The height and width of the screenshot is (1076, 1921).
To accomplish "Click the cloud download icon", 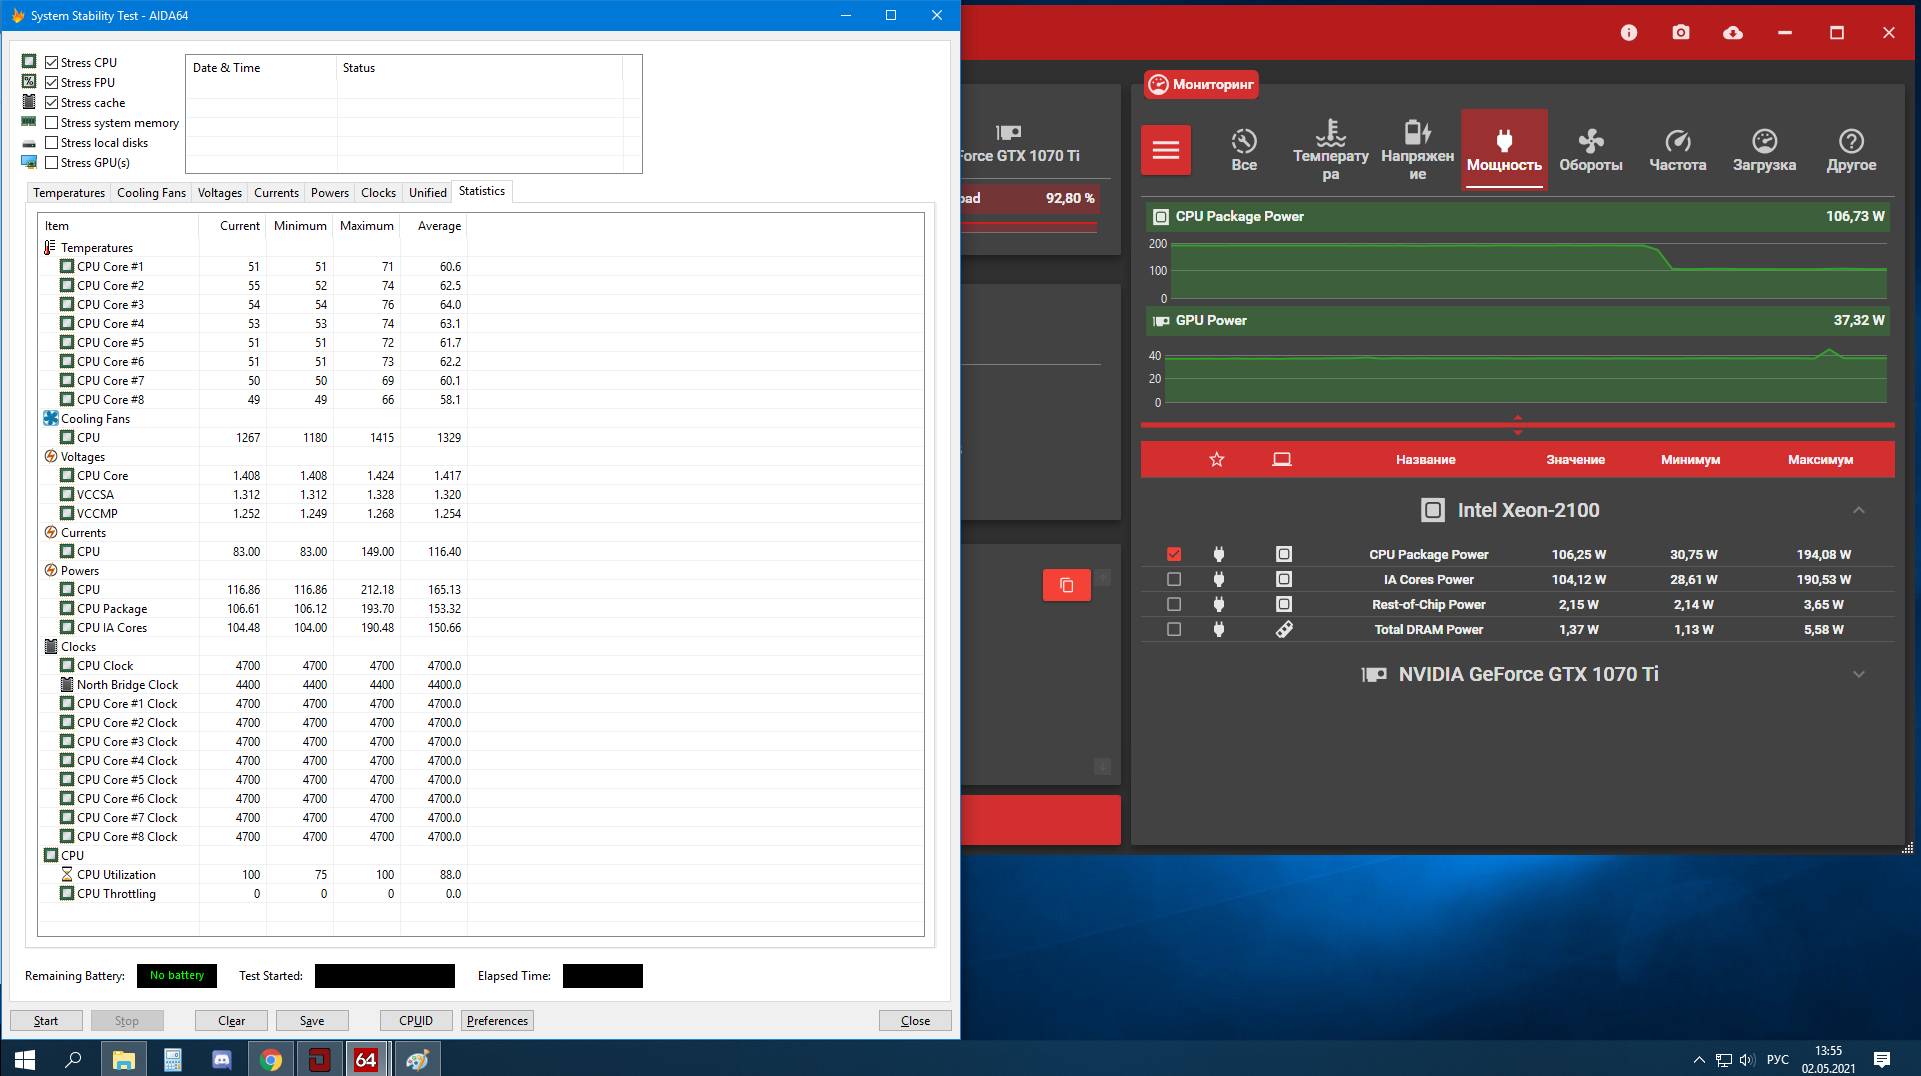I will click(1733, 33).
